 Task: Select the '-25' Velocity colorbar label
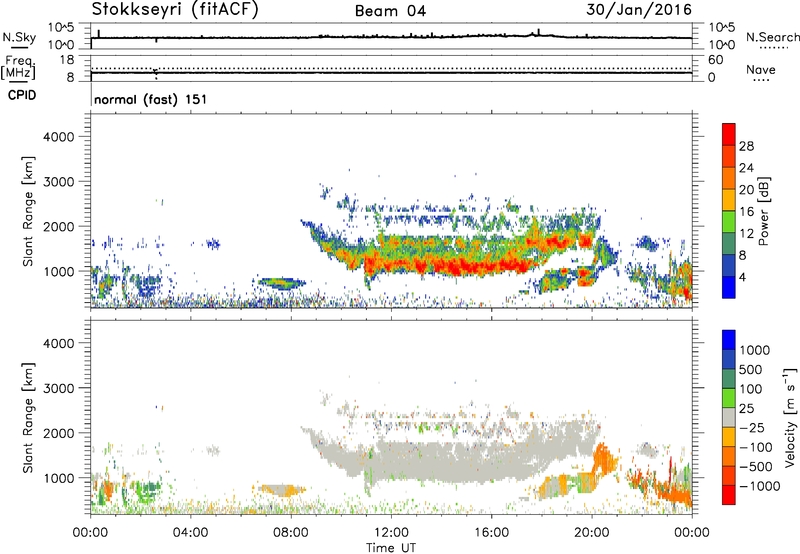(x=752, y=427)
